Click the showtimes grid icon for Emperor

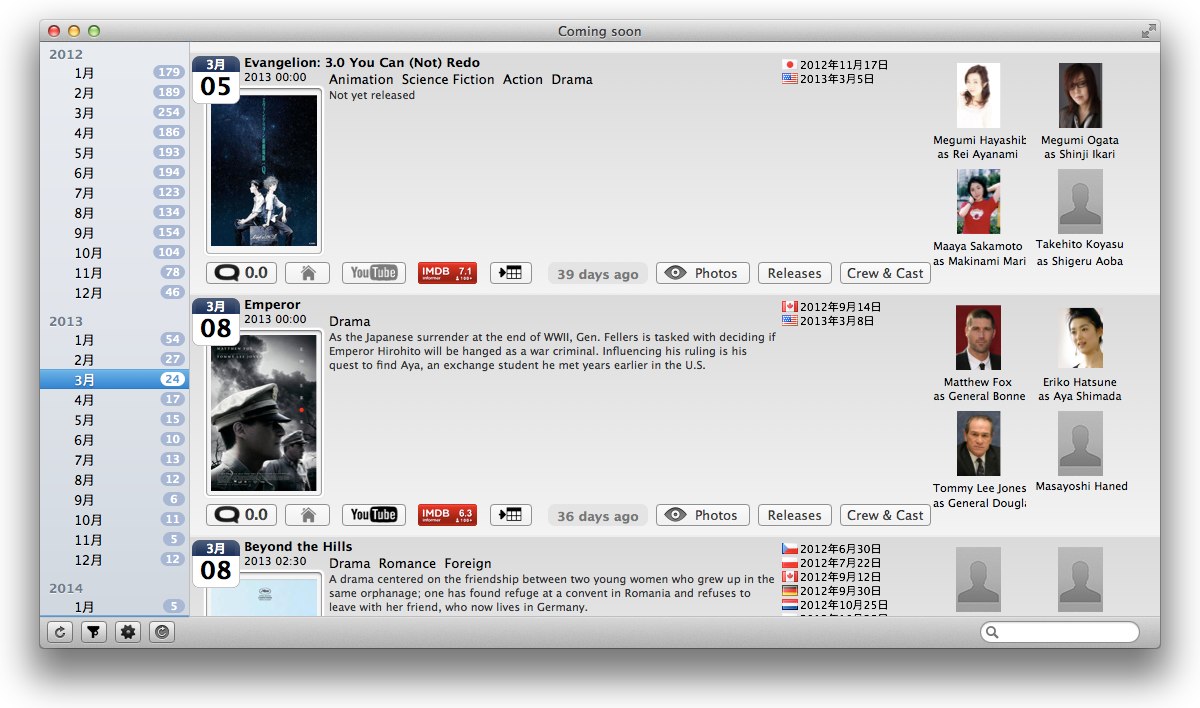[x=511, y=515]
